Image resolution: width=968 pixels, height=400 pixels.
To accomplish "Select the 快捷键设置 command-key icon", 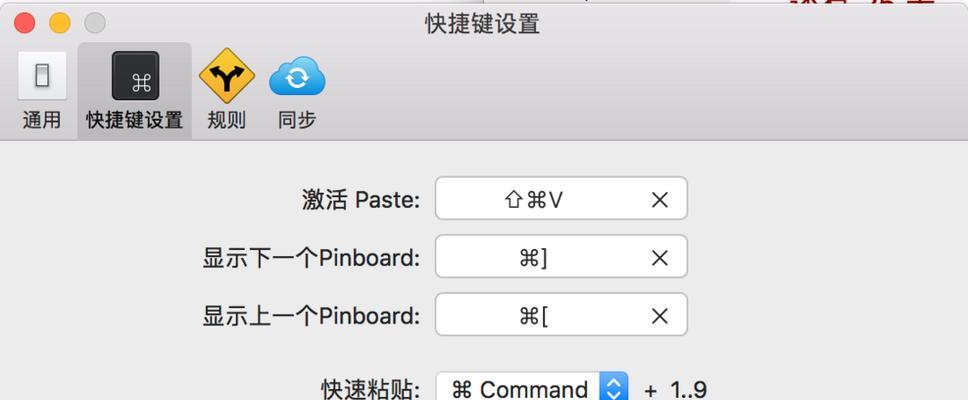I will pos(135,76).
